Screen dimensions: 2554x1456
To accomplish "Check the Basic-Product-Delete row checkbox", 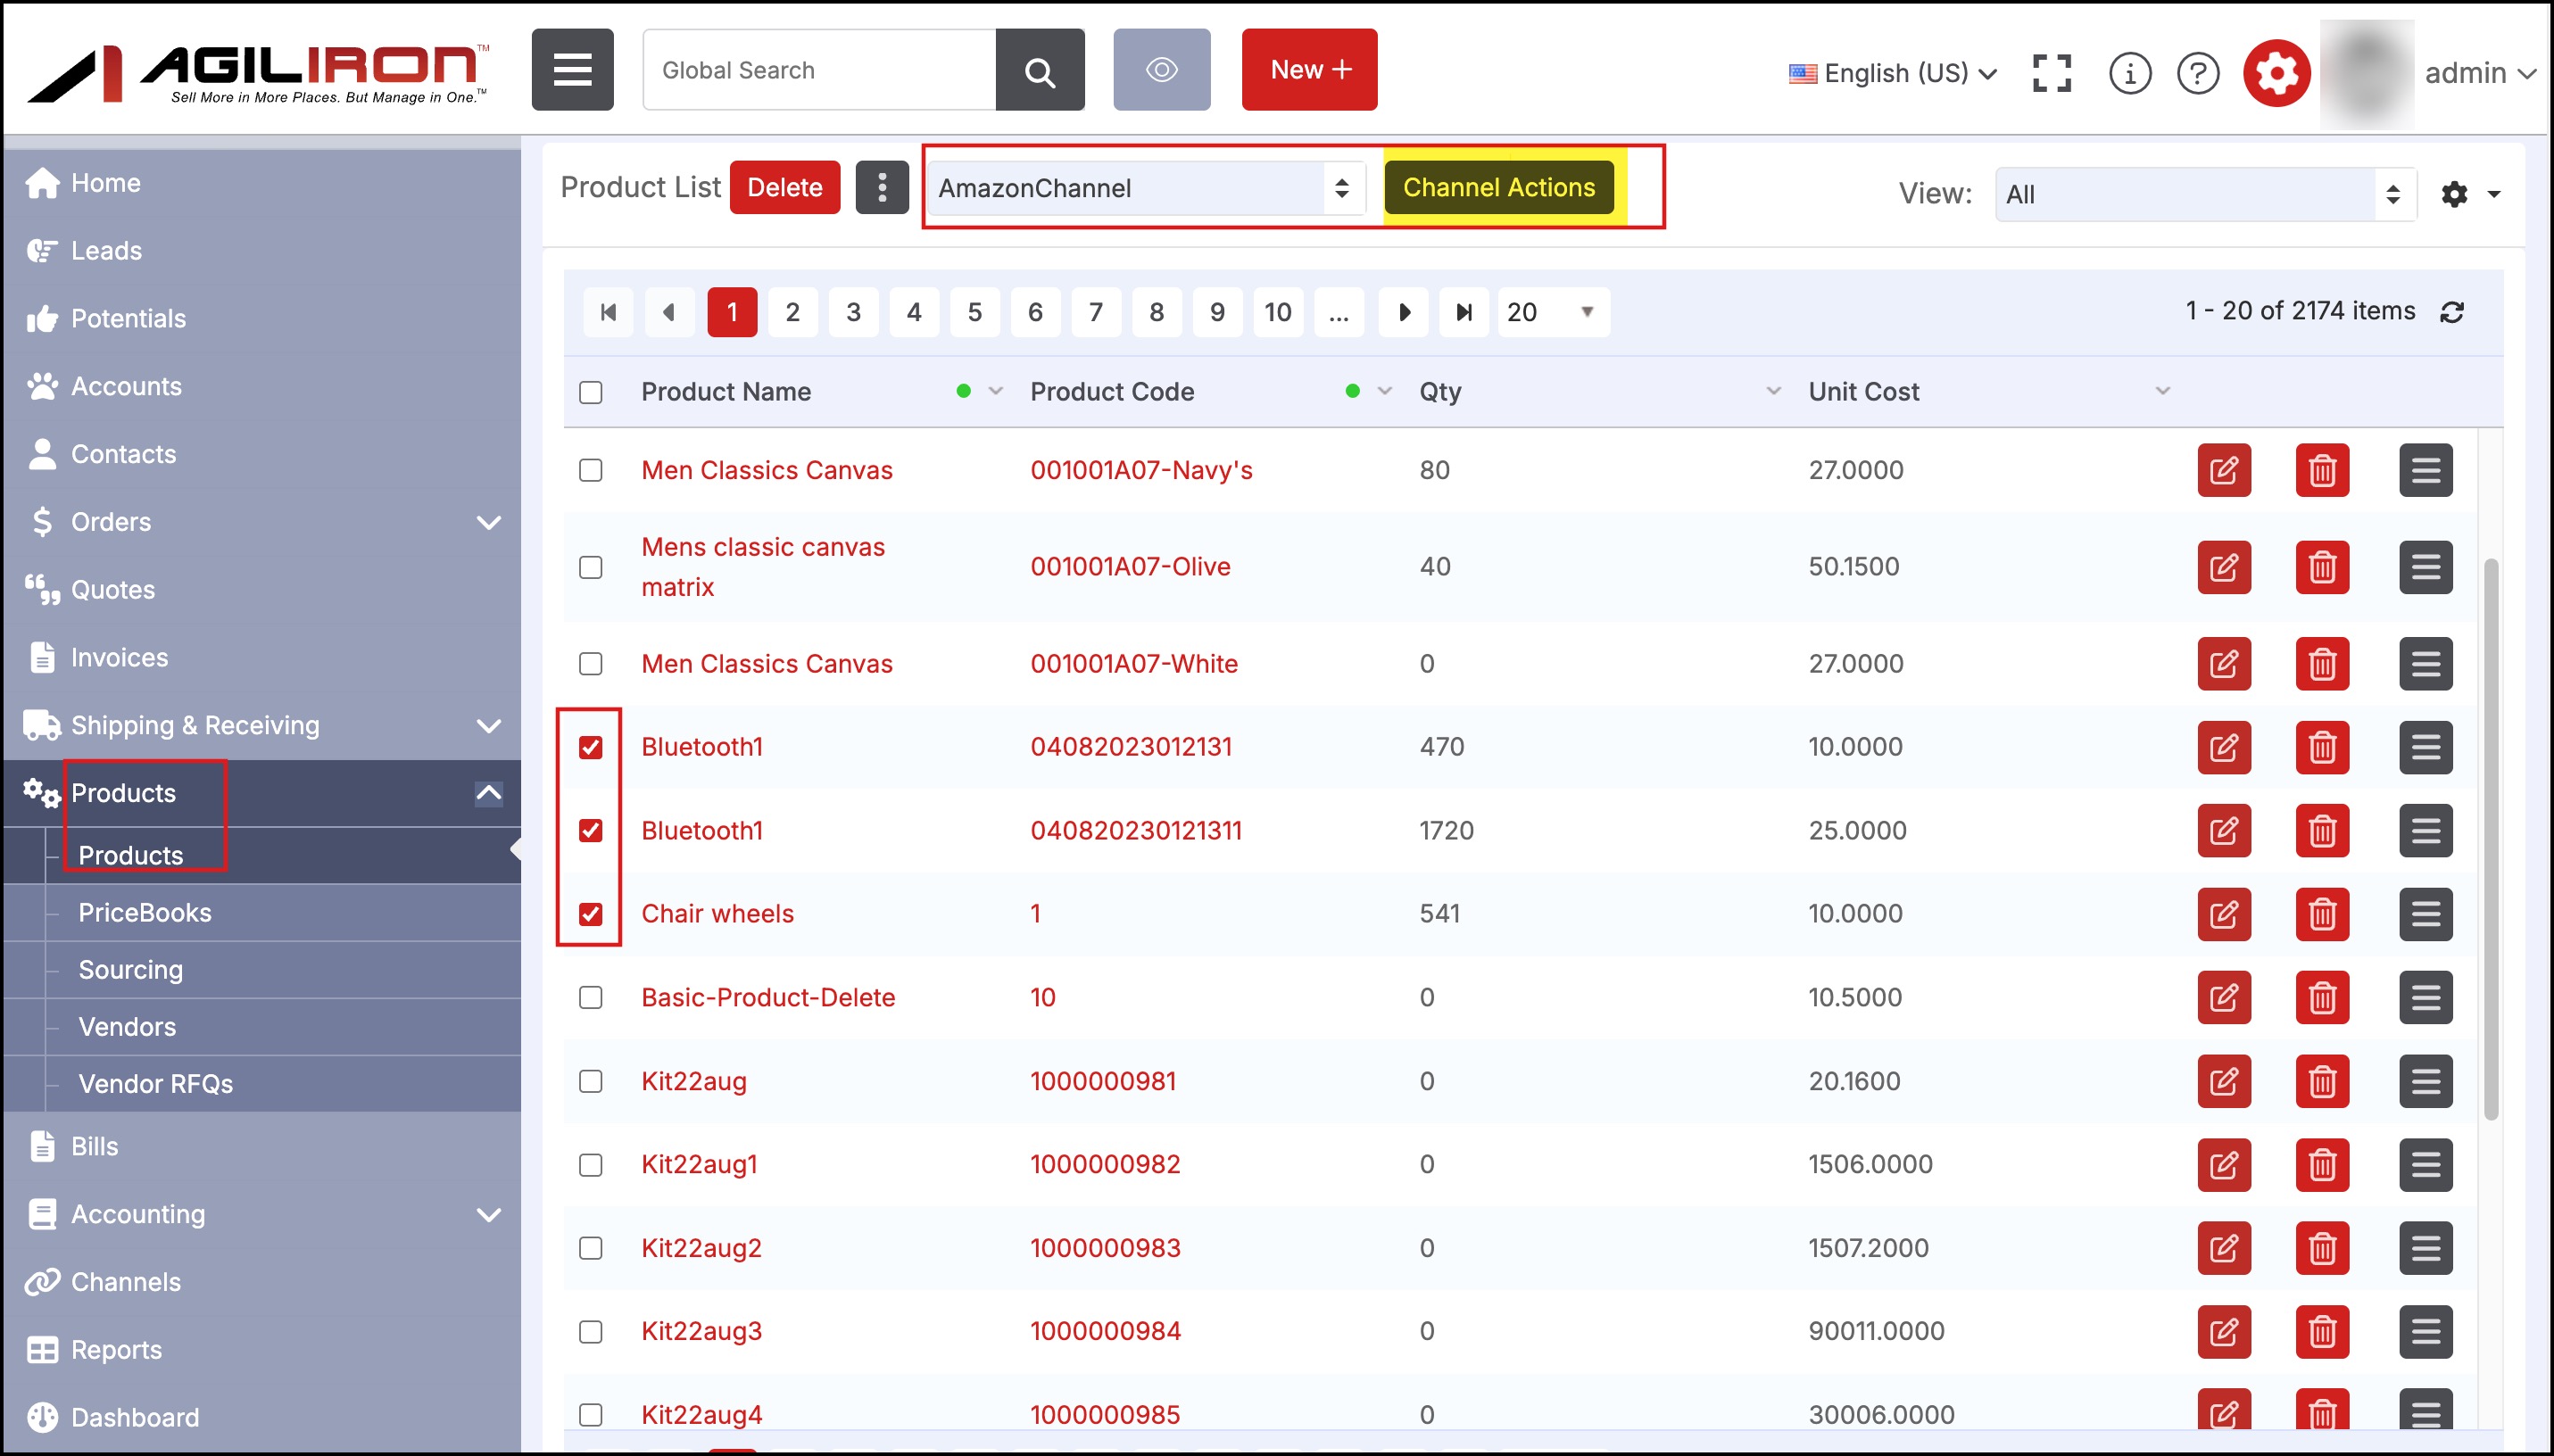I will [591, 997].
